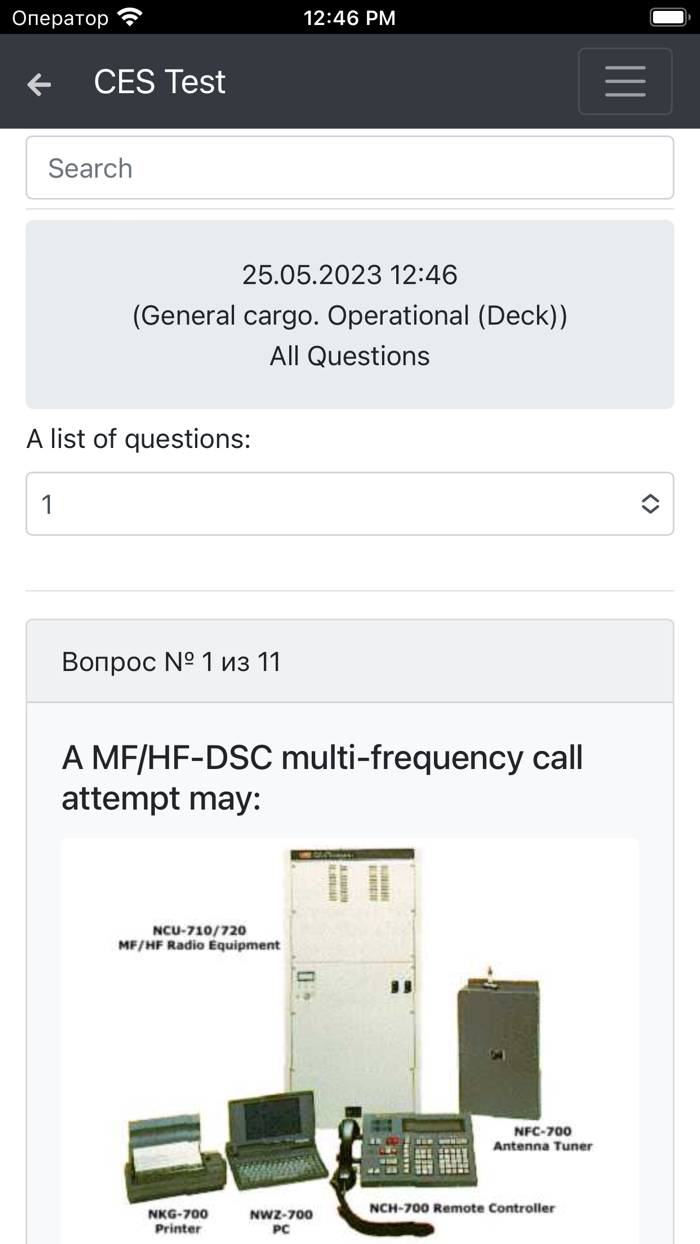Tap the MF/HF-DSC question text
700x1244 pixels.
click(x=322, y=778)
